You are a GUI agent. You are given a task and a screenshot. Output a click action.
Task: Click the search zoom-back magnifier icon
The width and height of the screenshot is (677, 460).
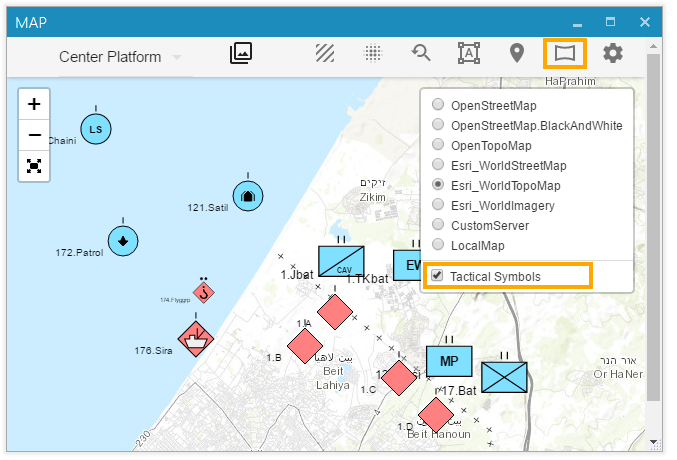[421, 54]
